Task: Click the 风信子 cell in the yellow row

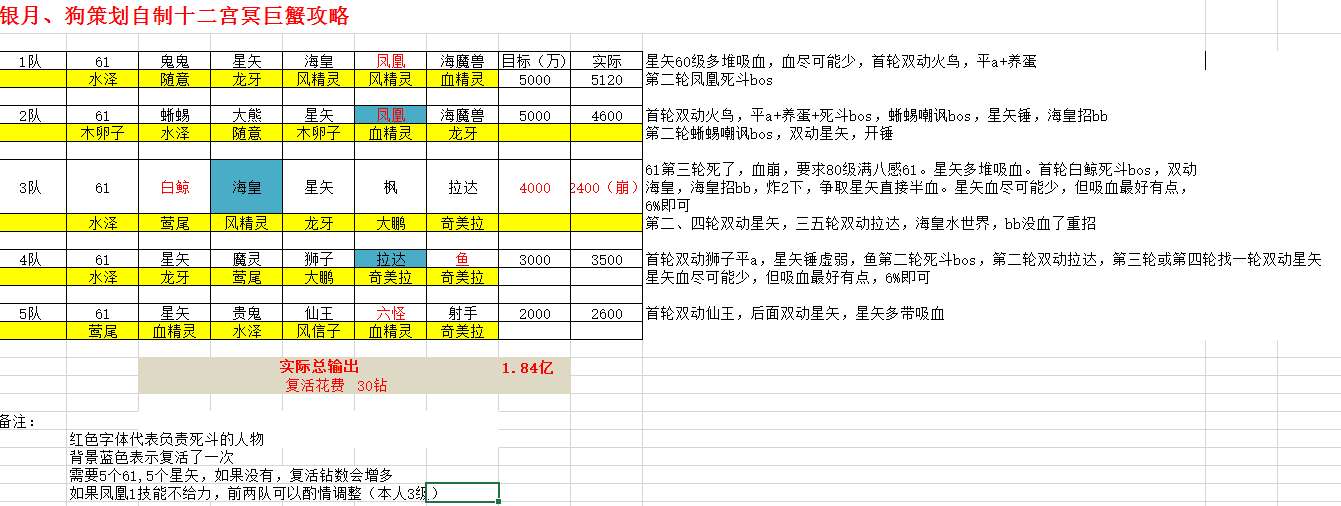Action: click(x=318, y=331)
